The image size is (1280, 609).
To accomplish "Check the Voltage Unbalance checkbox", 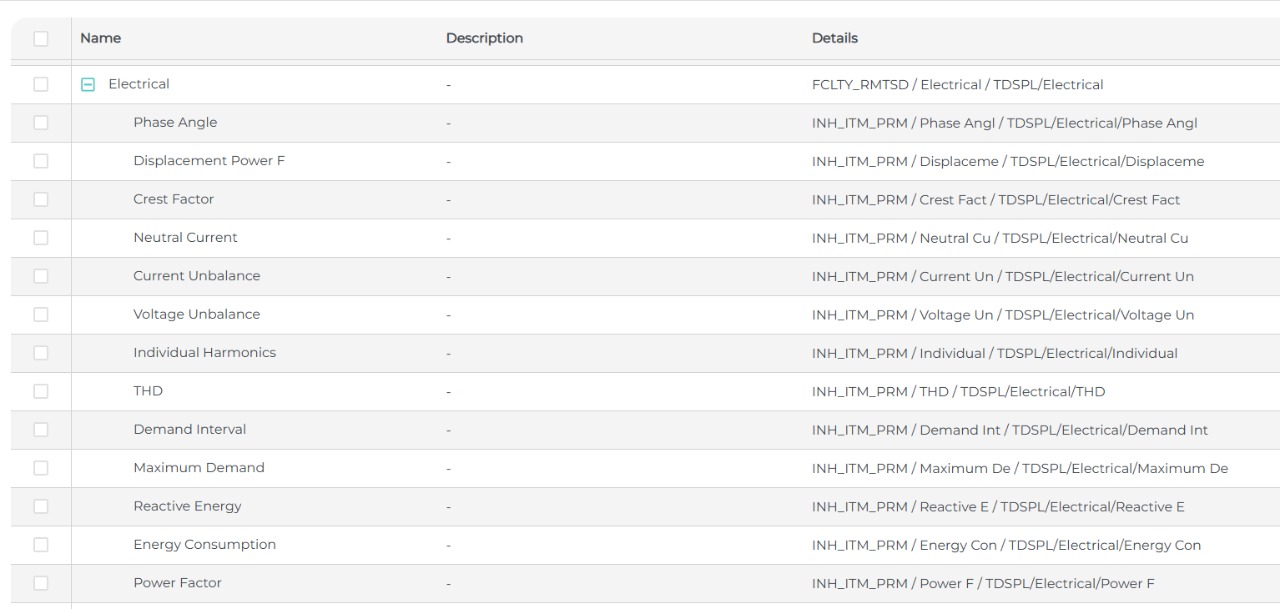I will (40, 314).
